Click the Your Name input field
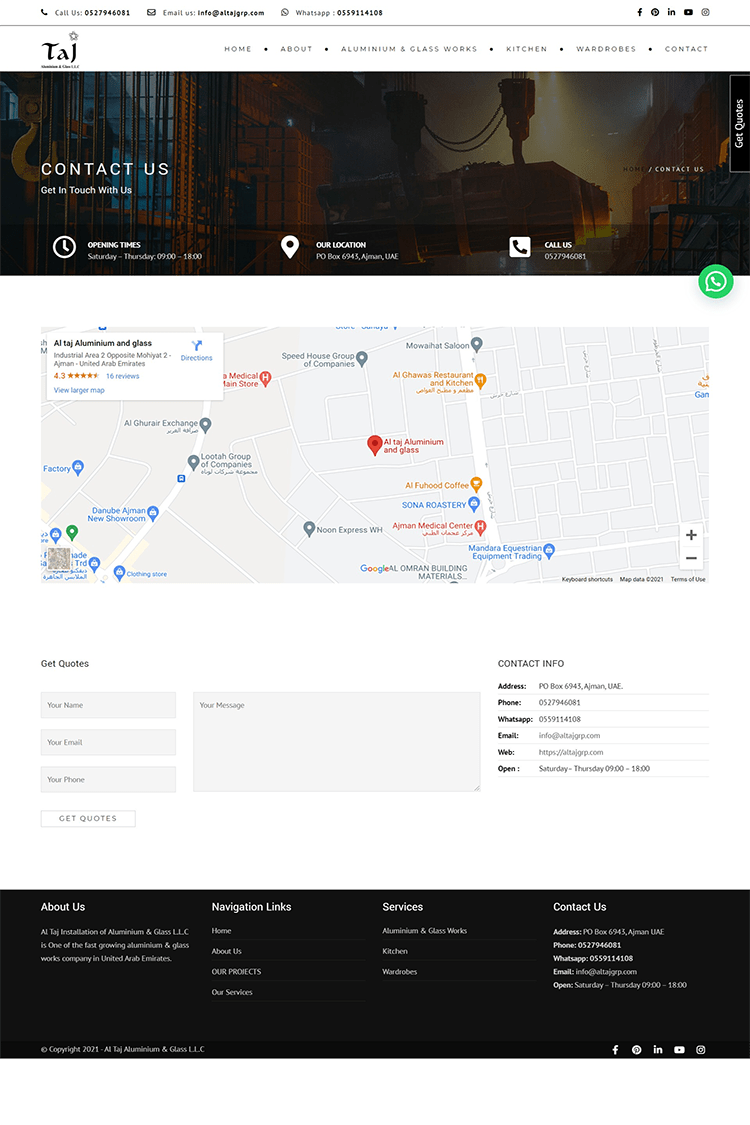 [x=108, y=705]
